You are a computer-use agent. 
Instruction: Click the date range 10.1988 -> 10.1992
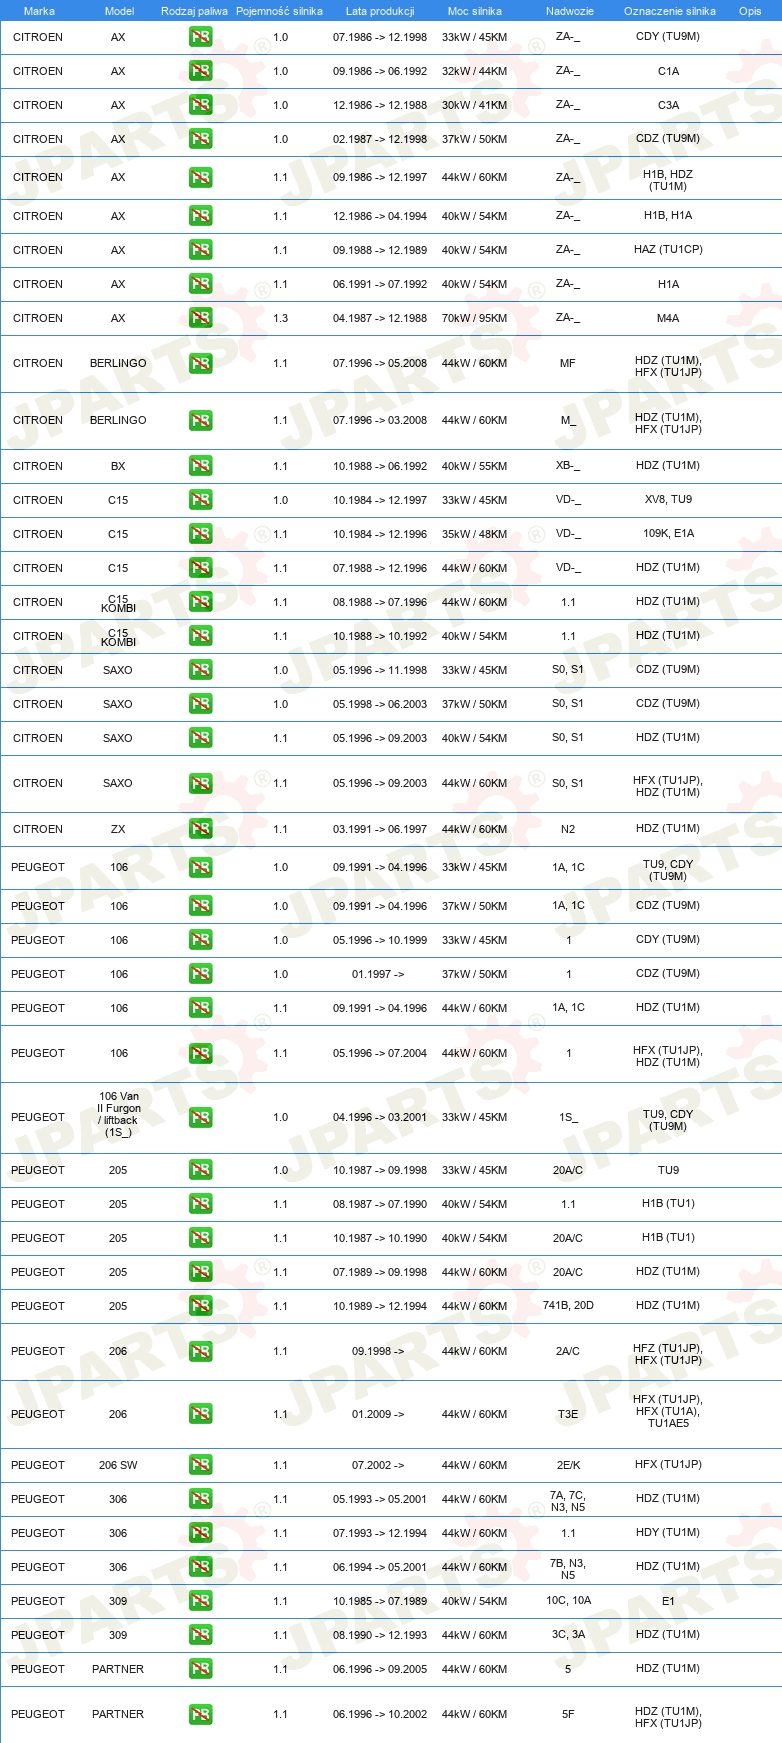tap(380, 636)
